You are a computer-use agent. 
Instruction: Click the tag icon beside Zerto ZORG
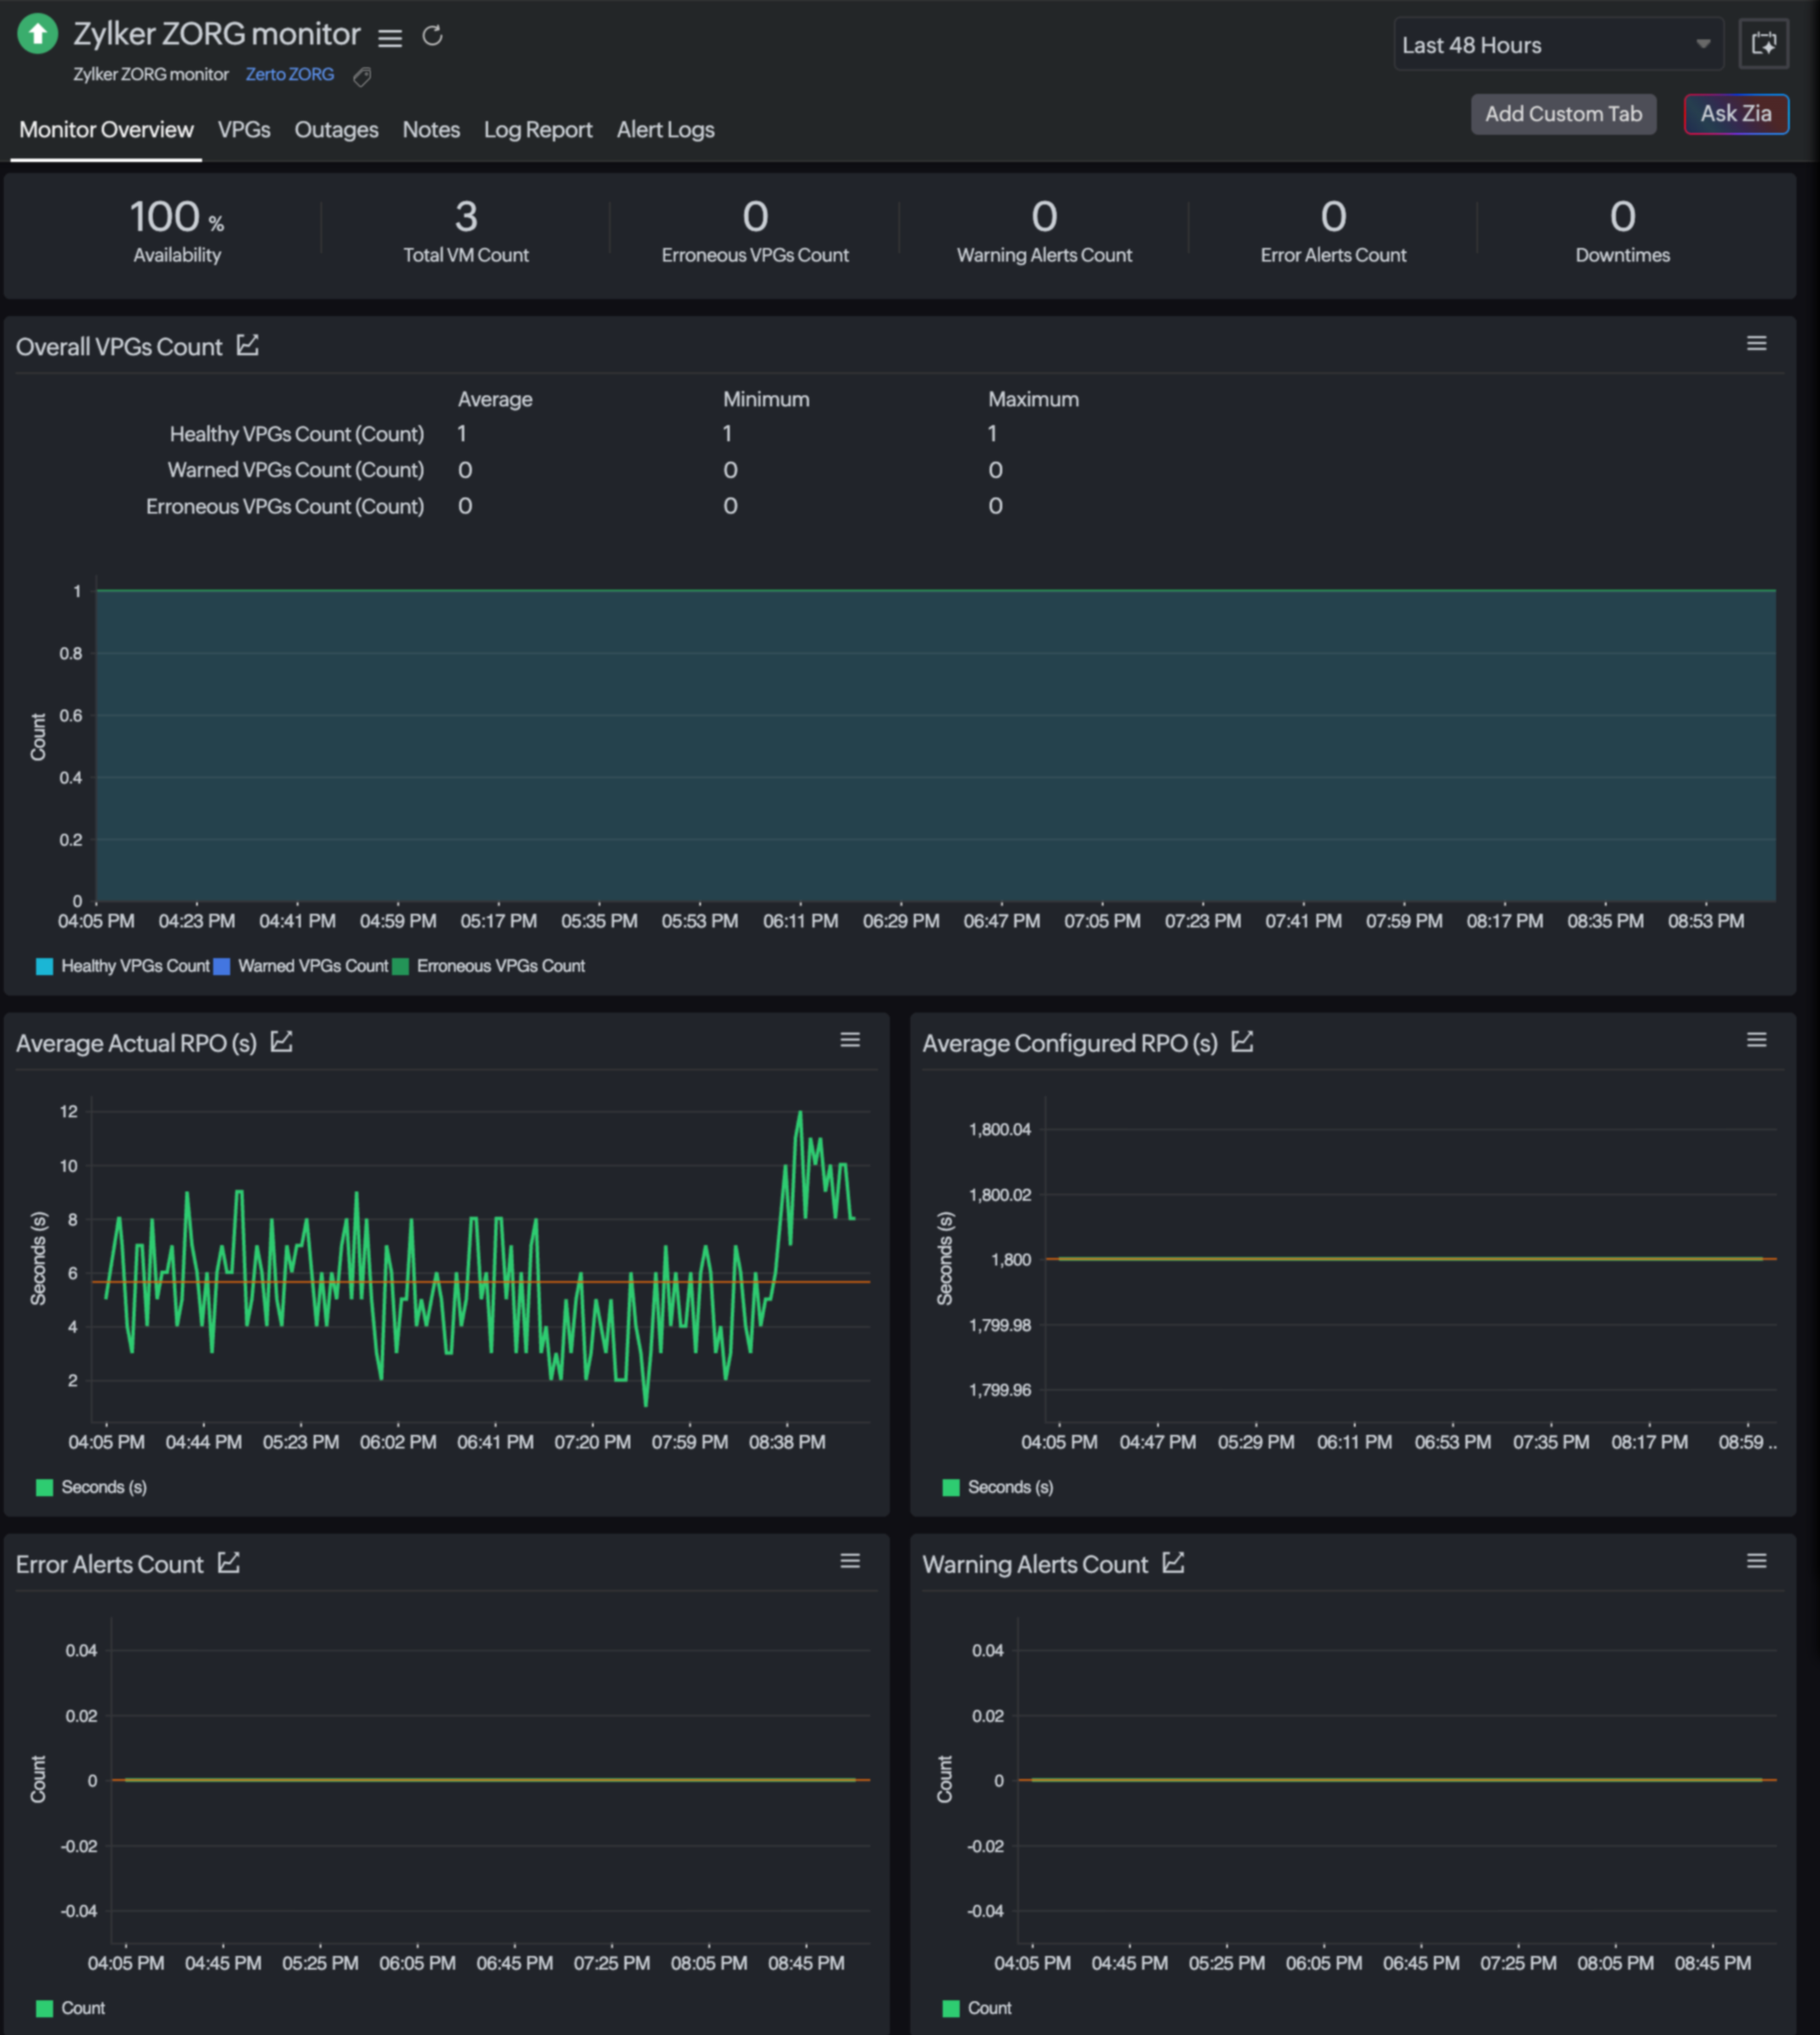362,76
